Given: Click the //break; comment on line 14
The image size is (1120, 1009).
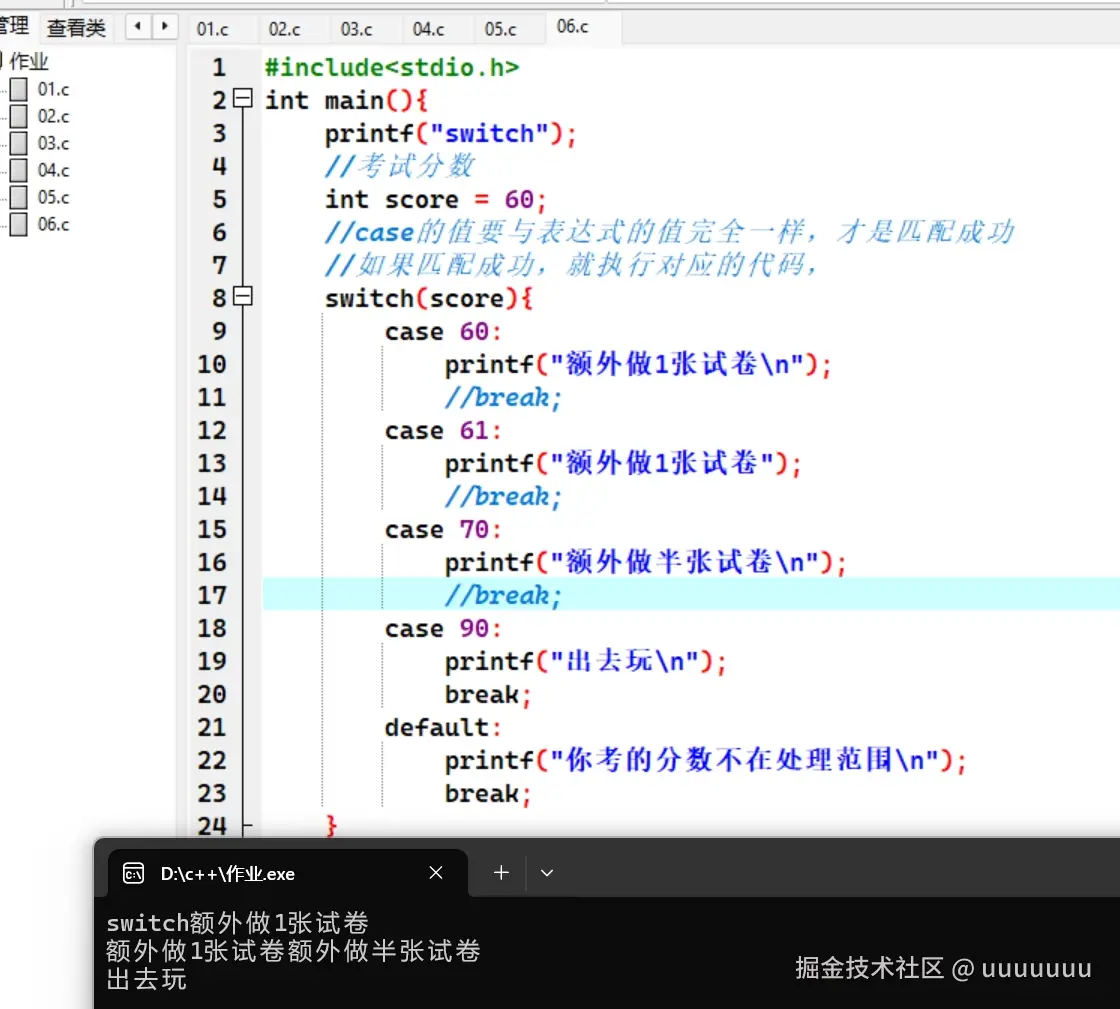Looking at the screenshot, I should (x=504, y=496).
